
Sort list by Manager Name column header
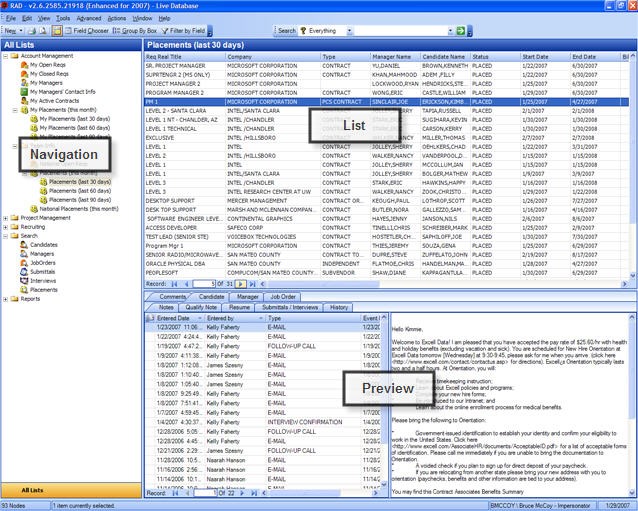coord(390,57)
